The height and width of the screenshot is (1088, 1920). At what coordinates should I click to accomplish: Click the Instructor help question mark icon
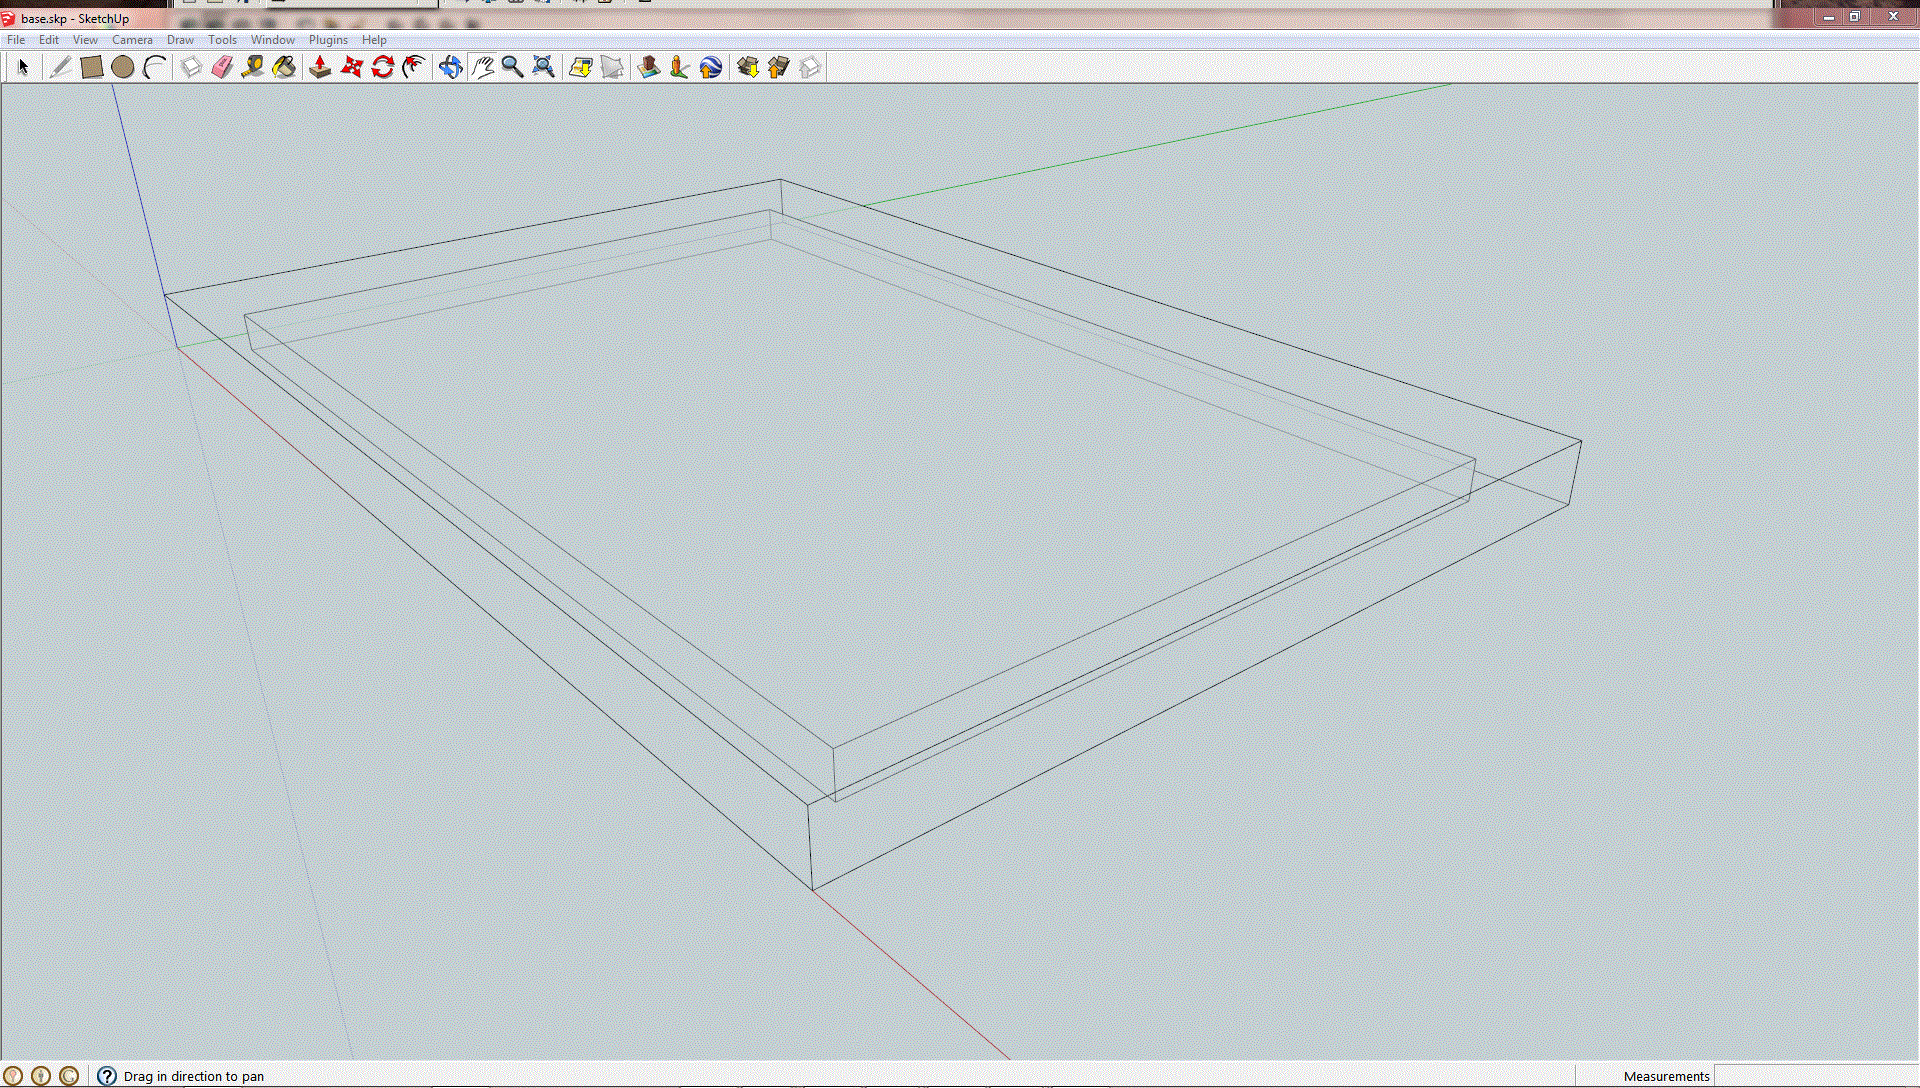(x=107, y=1076)
